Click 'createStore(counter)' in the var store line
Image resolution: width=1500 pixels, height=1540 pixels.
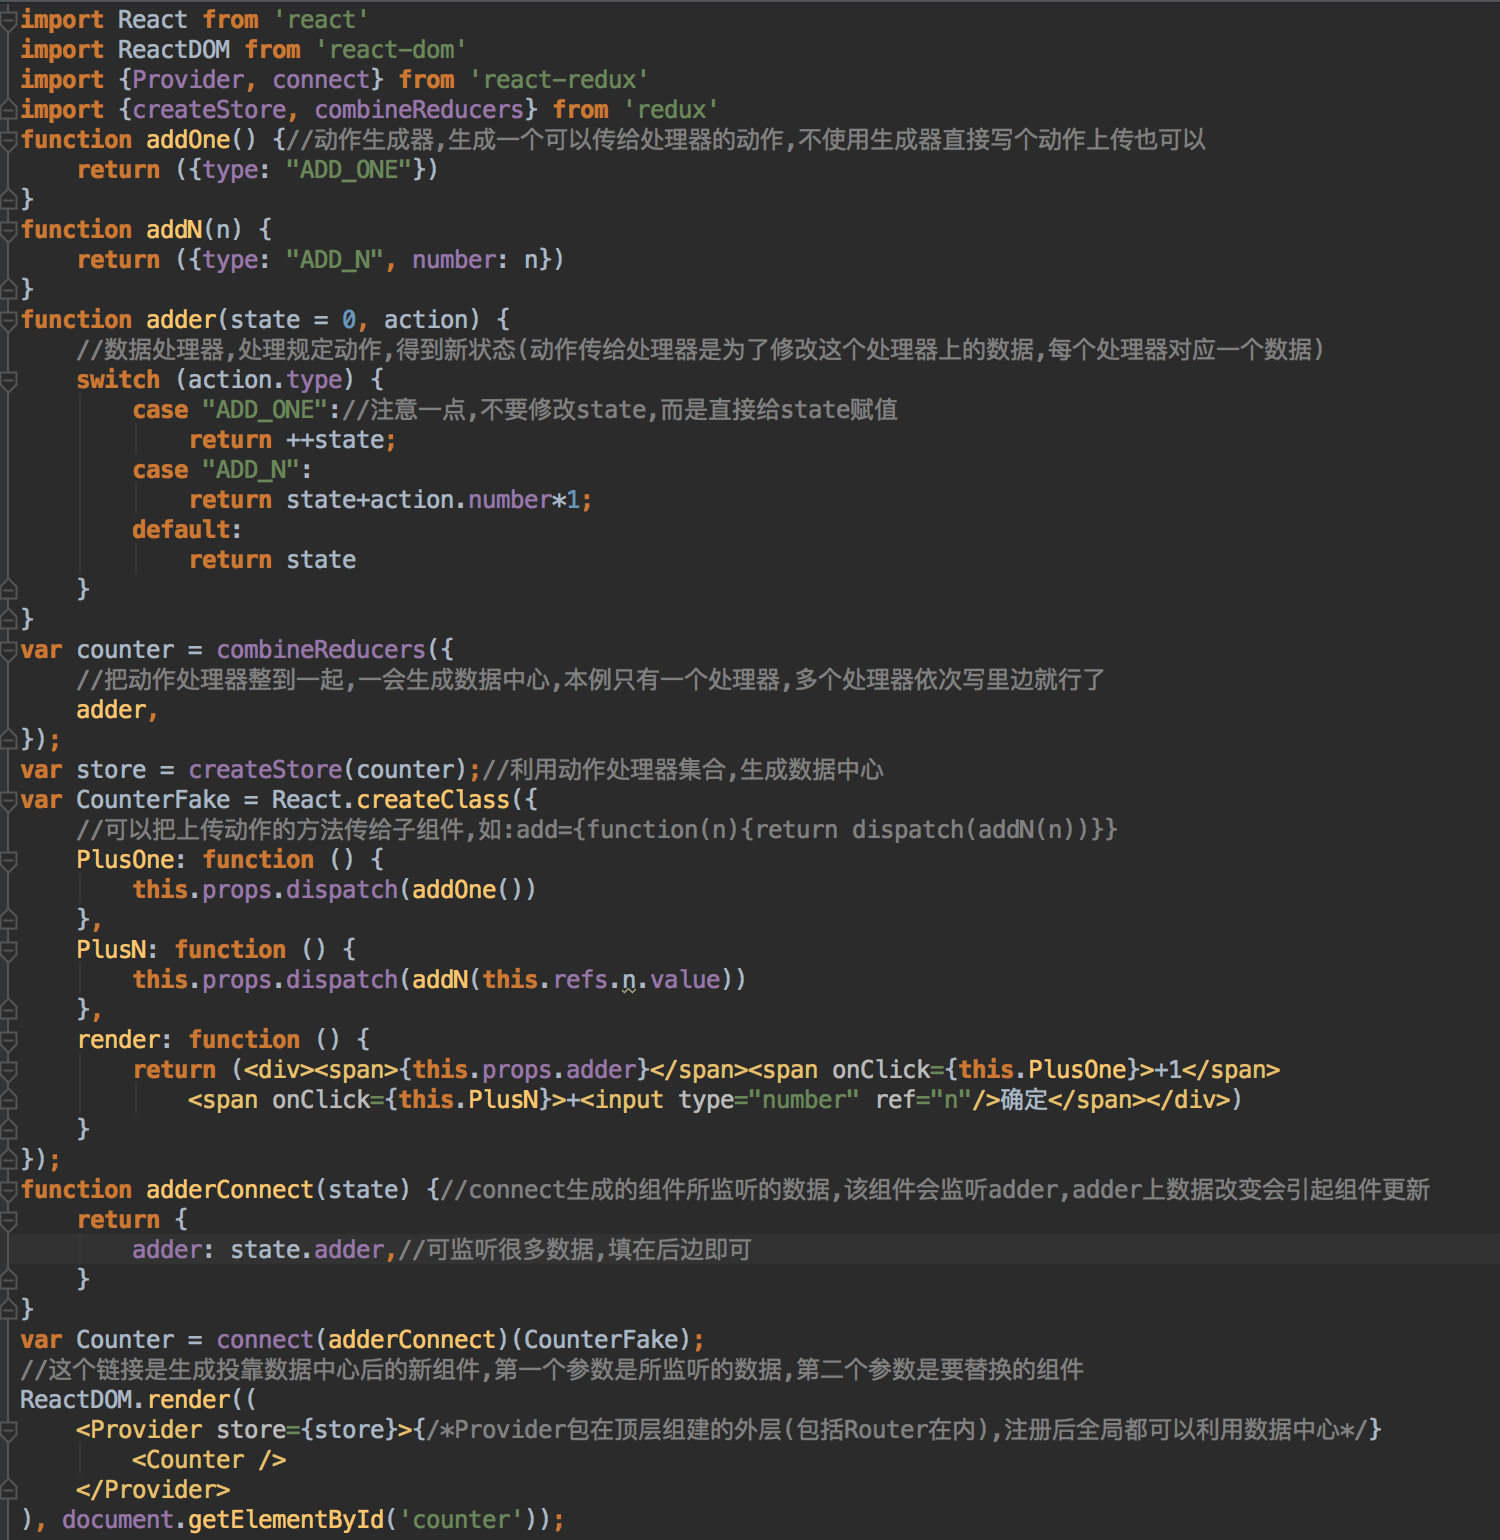click(x=328, y=770)
